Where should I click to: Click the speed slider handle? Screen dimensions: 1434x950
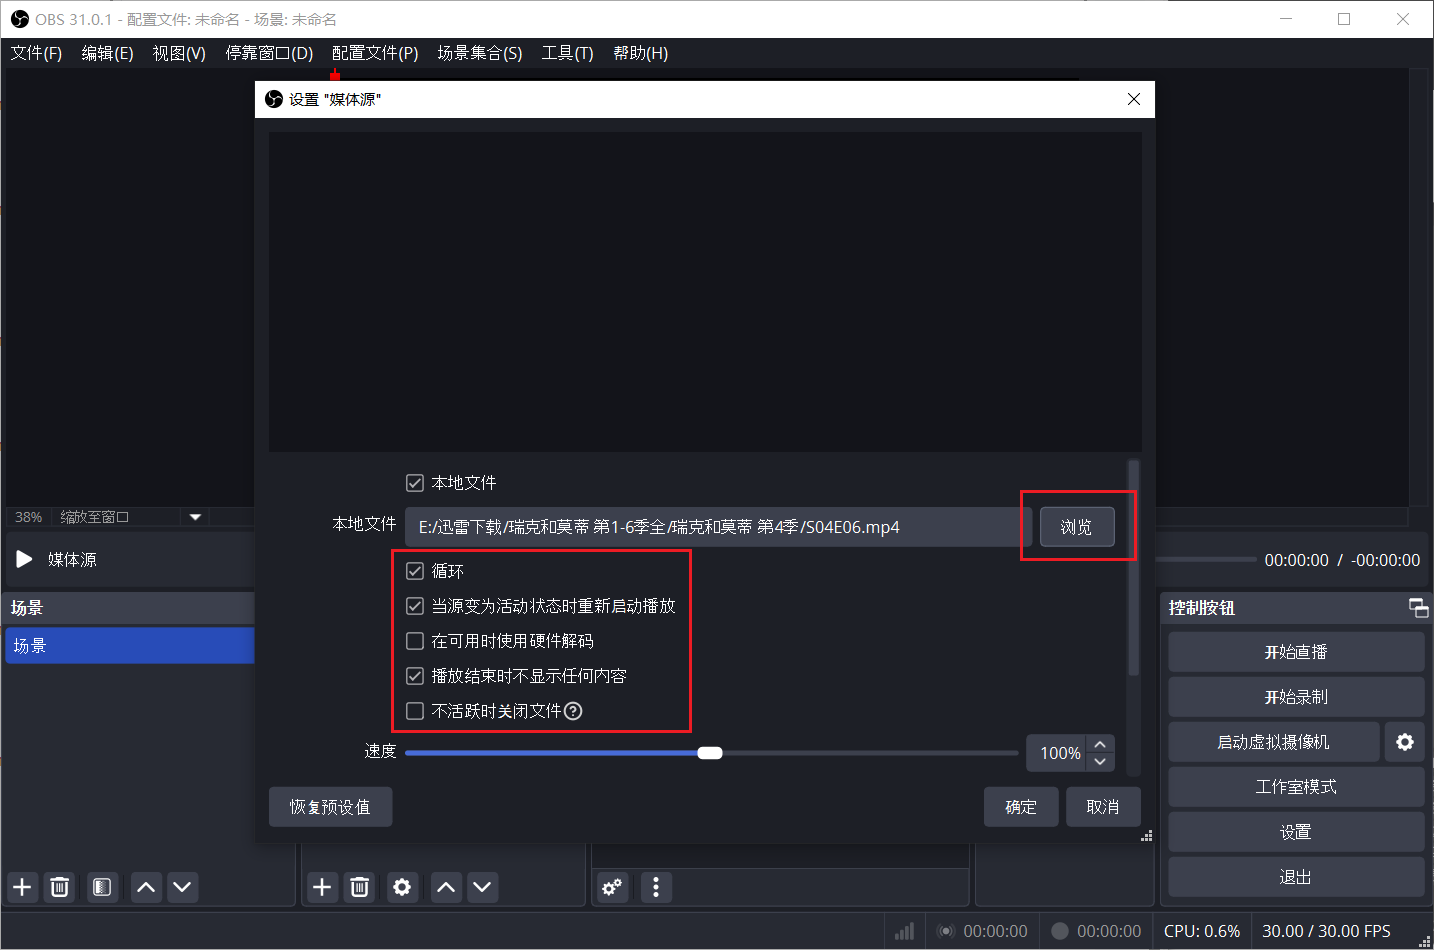pyautogui.click(x=710, y=753)
